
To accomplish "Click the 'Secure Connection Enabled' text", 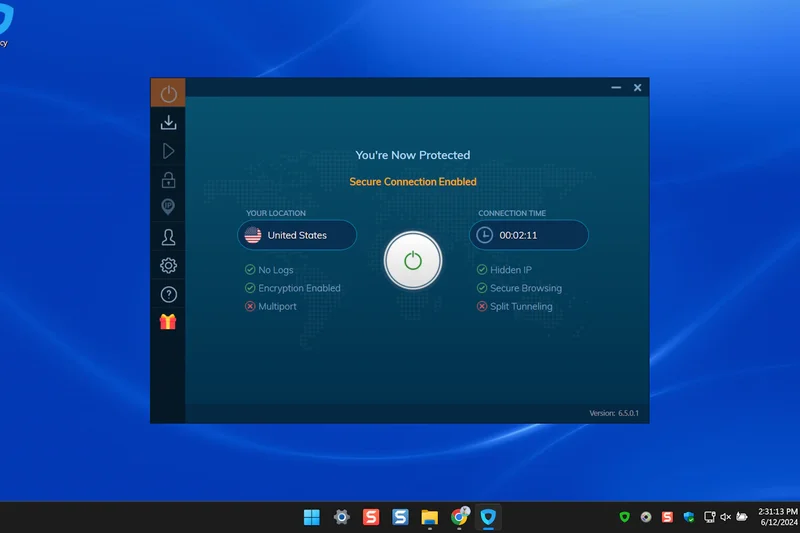I will point(413,182).
